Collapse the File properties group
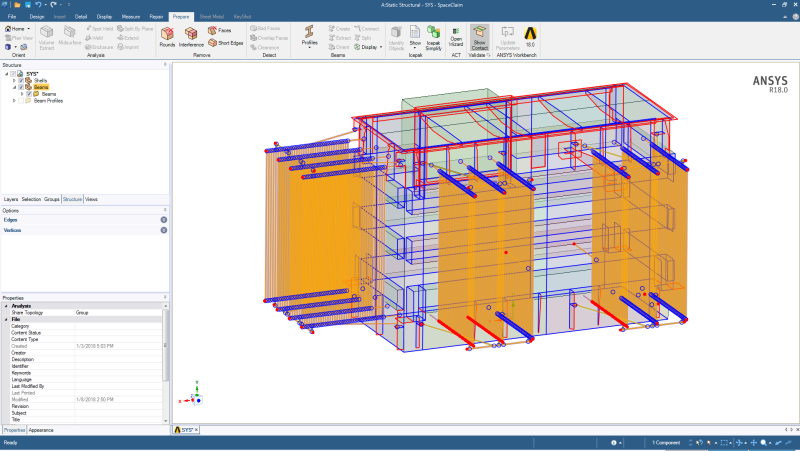Image resolution: width=800 pixels, height=451 pixels. (x=6, y=319)
